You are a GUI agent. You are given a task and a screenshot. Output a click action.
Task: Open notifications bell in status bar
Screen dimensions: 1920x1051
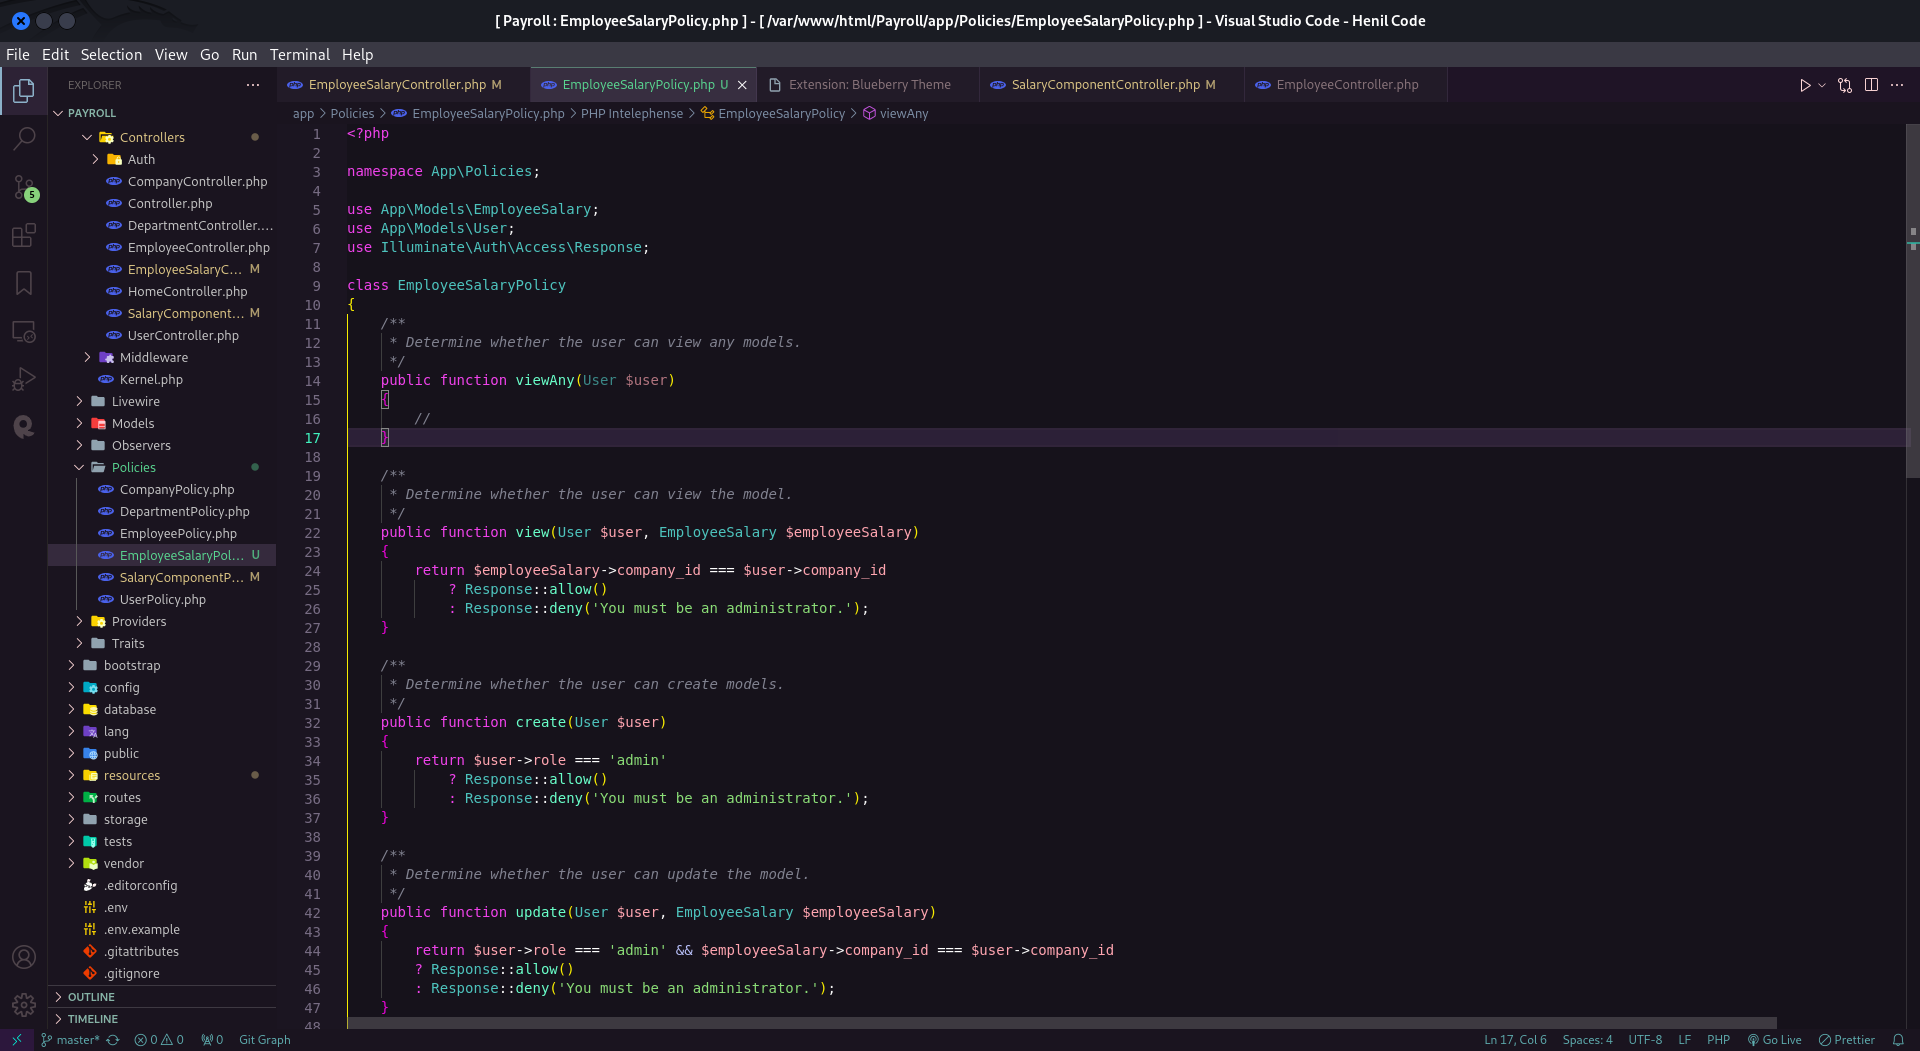1898,1040
